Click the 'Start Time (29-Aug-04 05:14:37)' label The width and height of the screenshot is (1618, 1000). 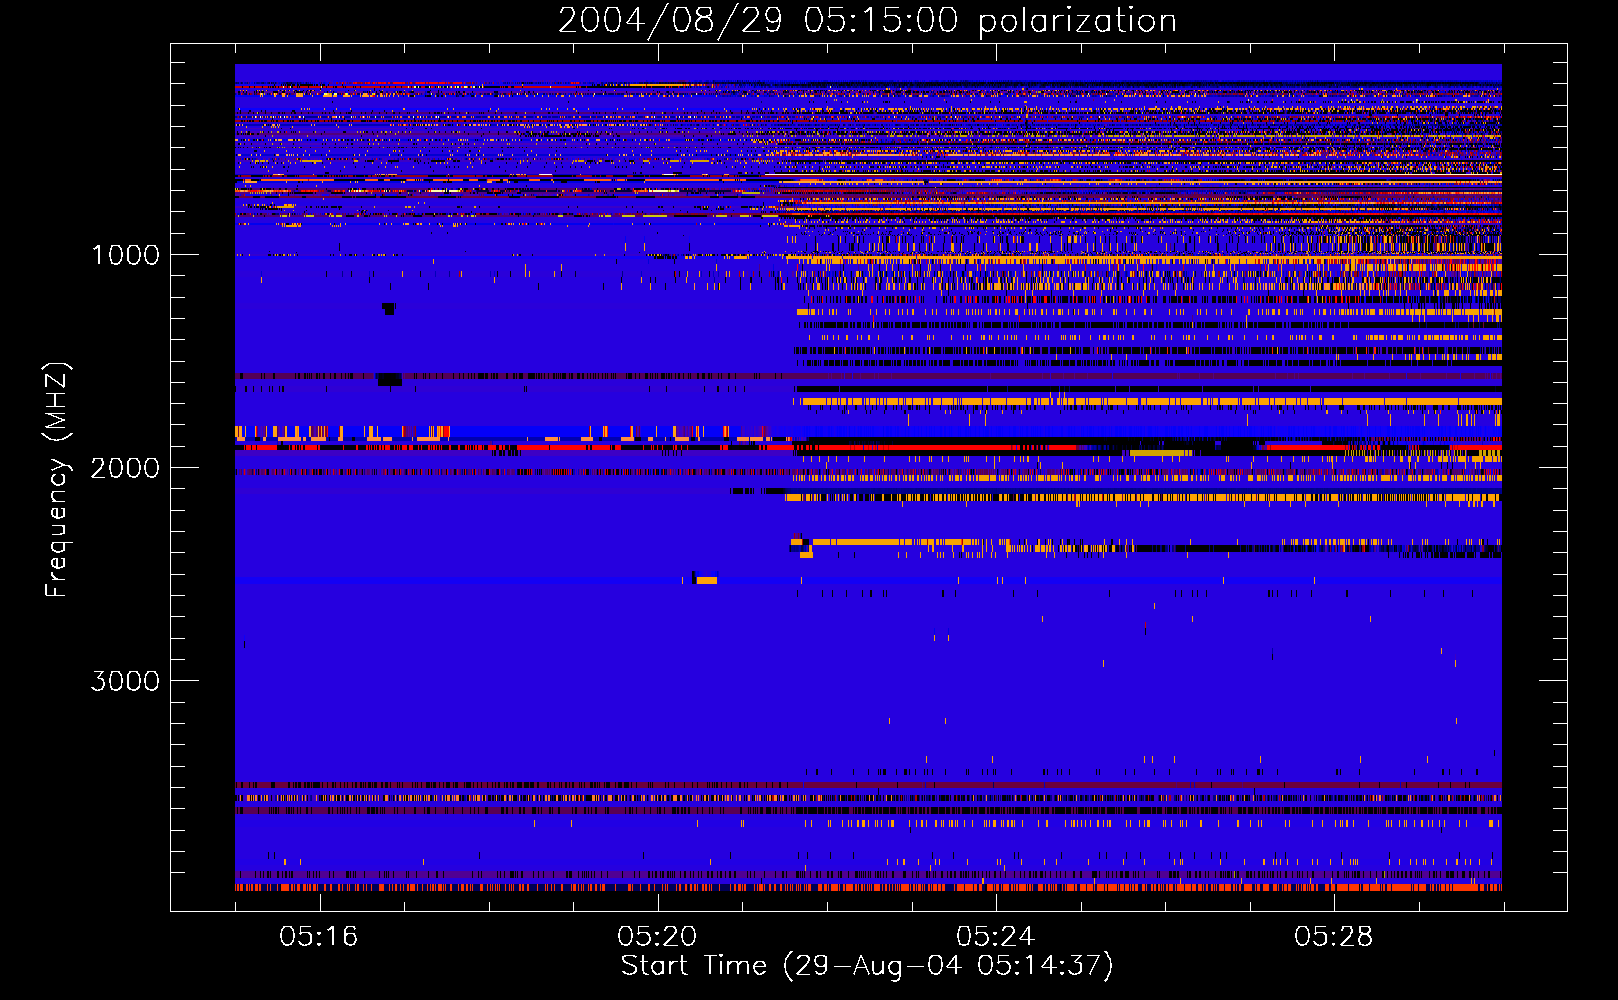[867, 966]
